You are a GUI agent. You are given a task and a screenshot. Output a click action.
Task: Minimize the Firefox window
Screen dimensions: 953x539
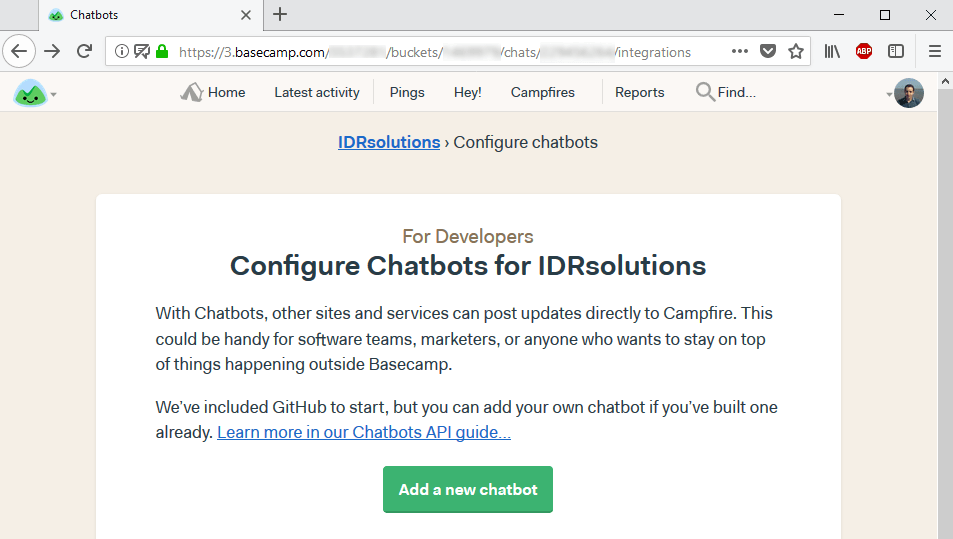[839, 15]
